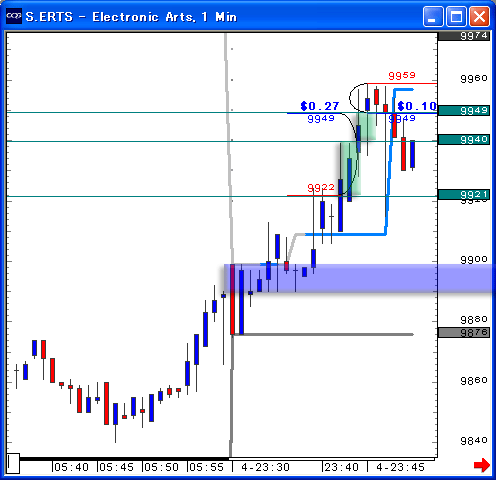496x480 pixels.
Task: Click the 9840 price scale label
Action: (x=474, y=441)
